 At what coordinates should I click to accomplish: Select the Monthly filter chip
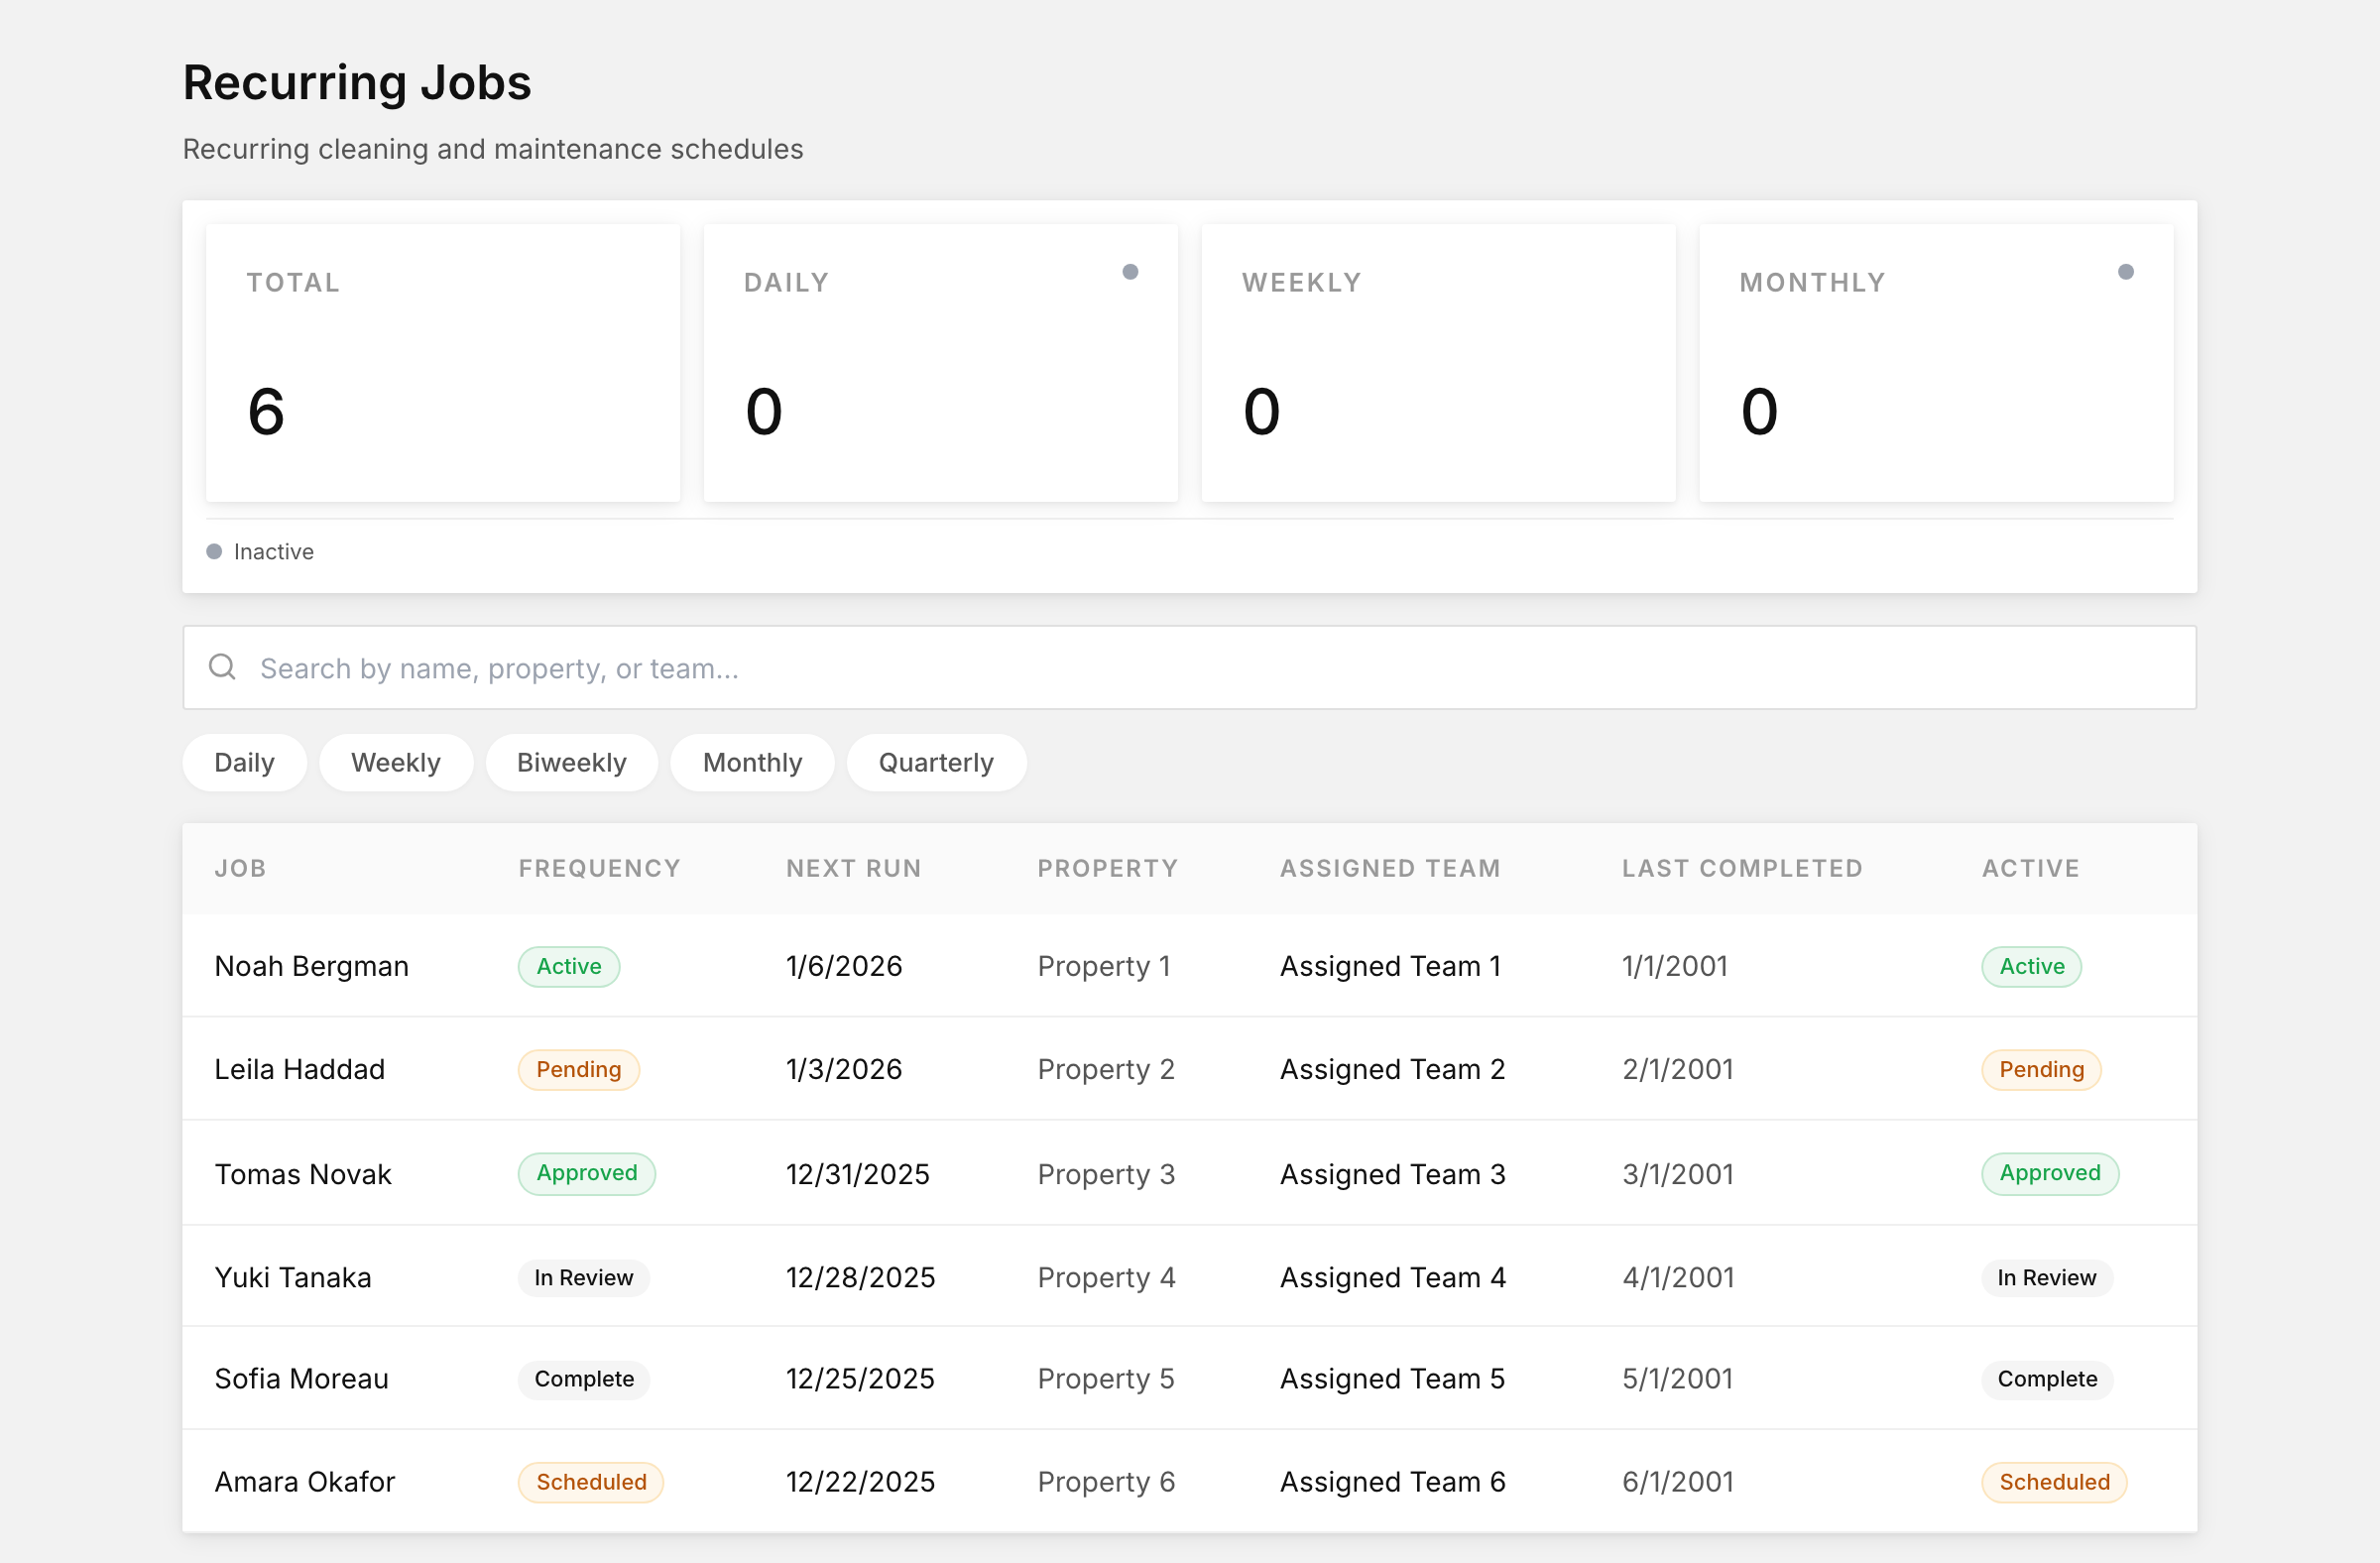753,763
